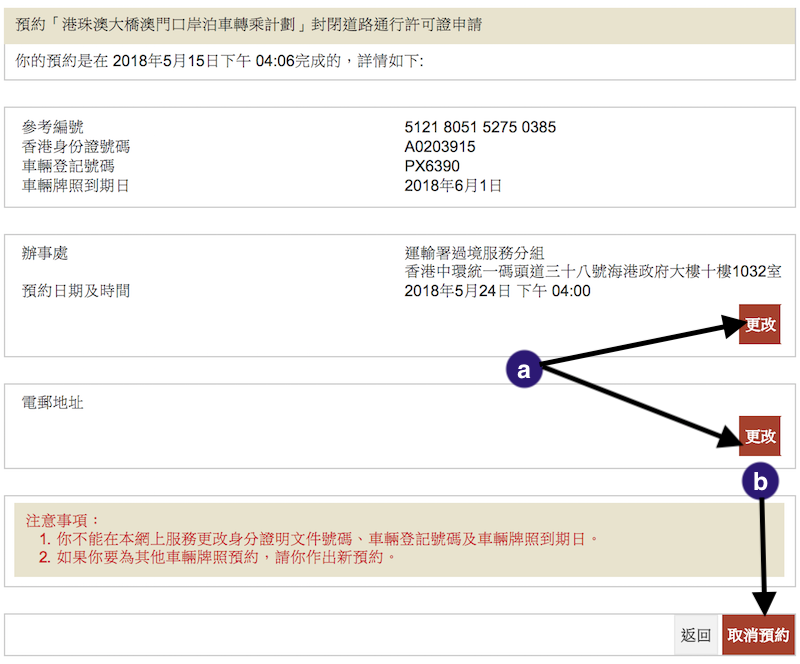Image resolution: width=800 pixels, height=664 pixels.
Task: Click licence expiry date 2018年6月1日
Action: [x=453, y=185]
